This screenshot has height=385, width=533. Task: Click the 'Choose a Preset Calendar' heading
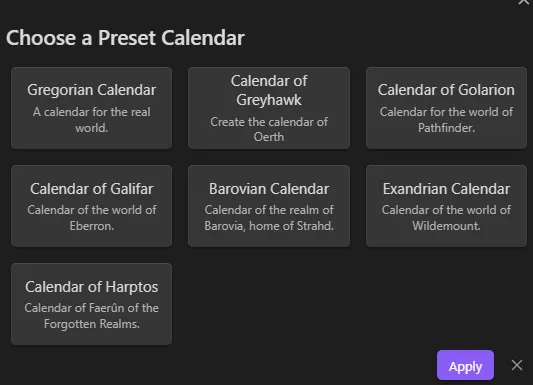pos(125,38)
